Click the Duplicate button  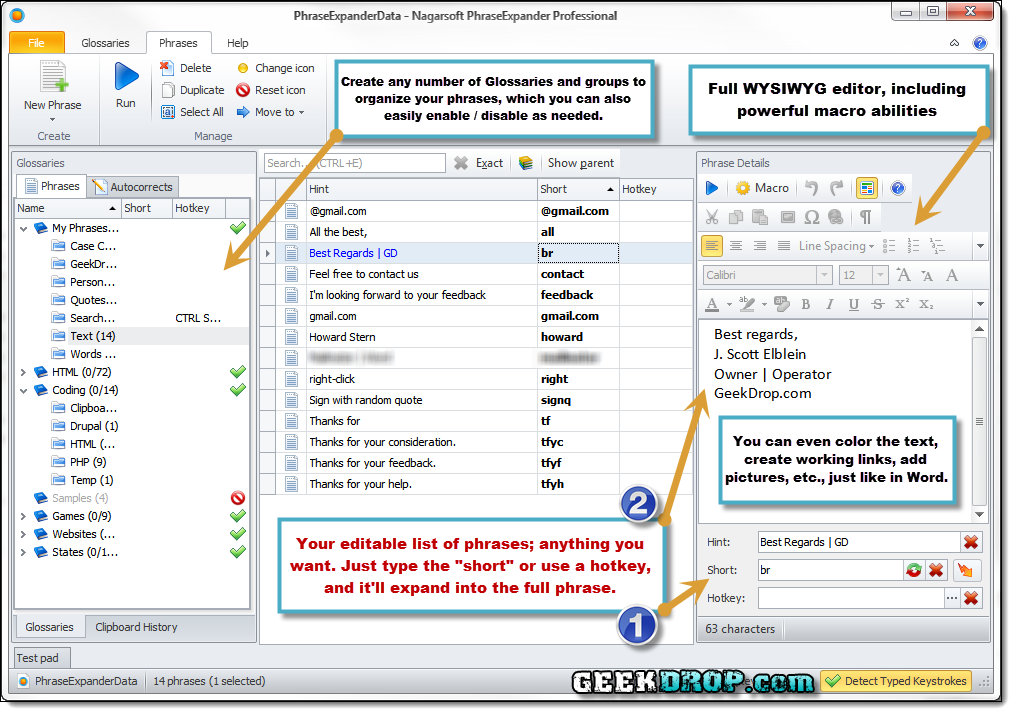(x=193, y=90)
